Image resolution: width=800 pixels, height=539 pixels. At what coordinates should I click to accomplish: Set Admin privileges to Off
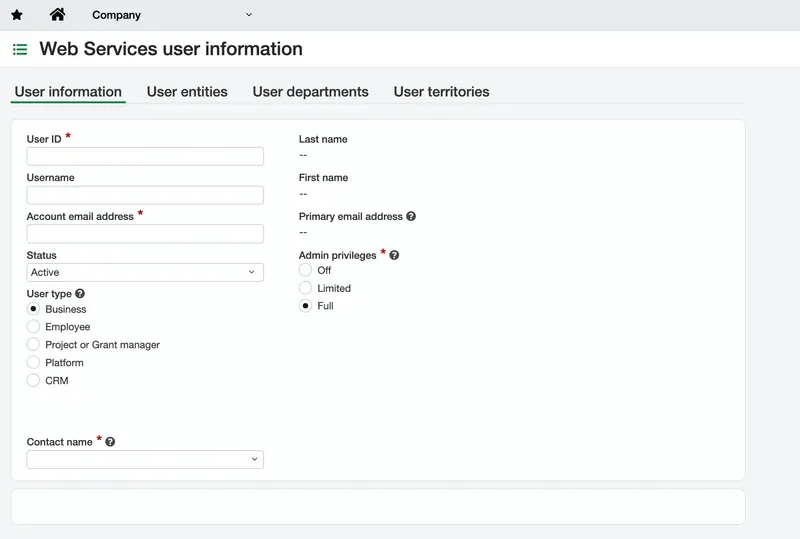click(x=305, y=270)
